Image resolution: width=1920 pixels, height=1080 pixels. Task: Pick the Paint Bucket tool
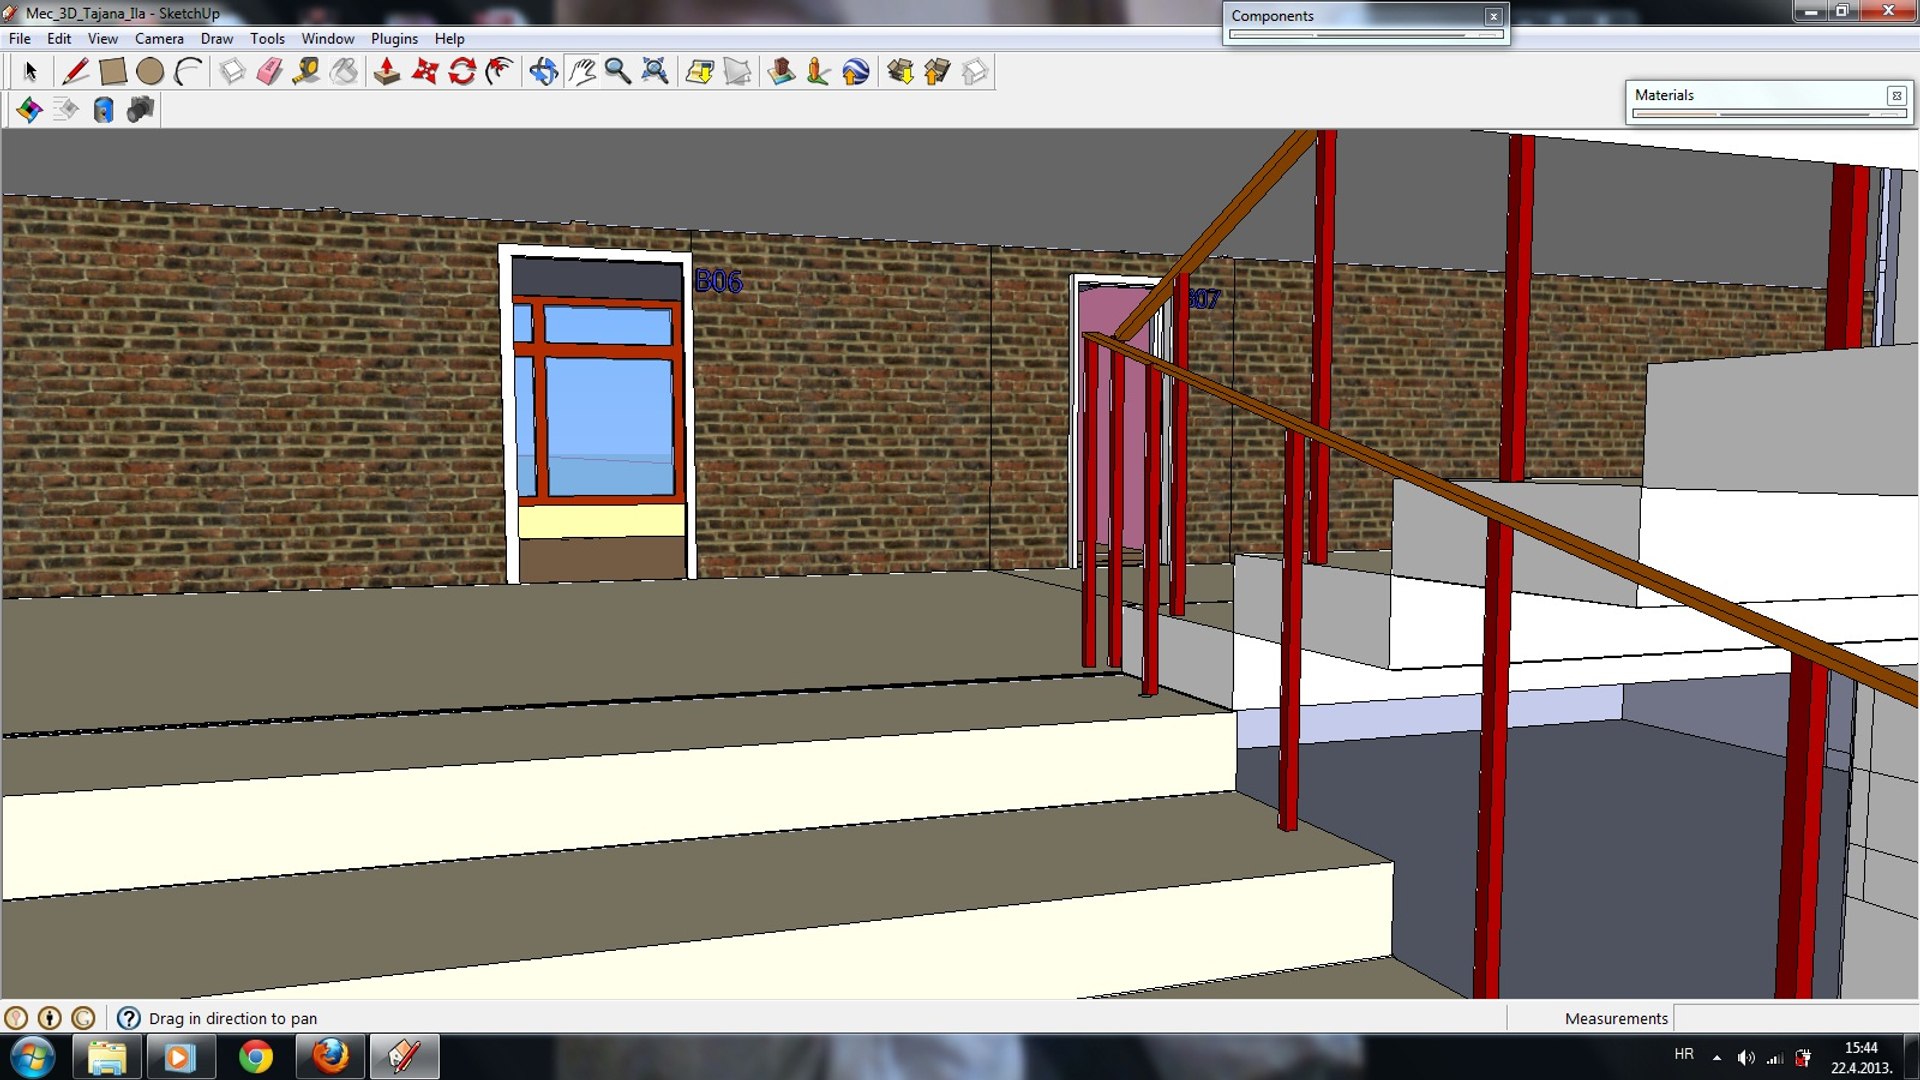[344, 71]
